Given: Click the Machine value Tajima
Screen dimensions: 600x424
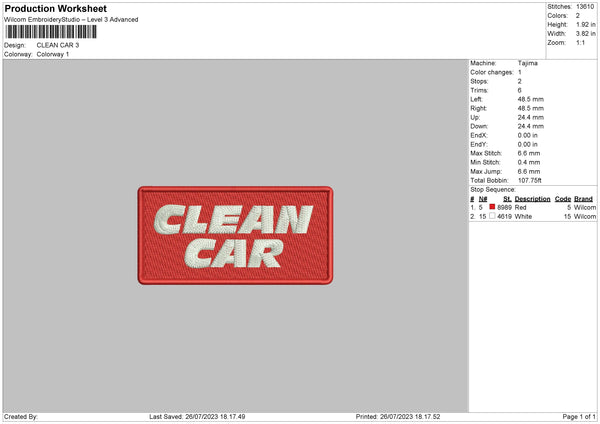Looking at the screenshot, I should click(x=528, y=63).
